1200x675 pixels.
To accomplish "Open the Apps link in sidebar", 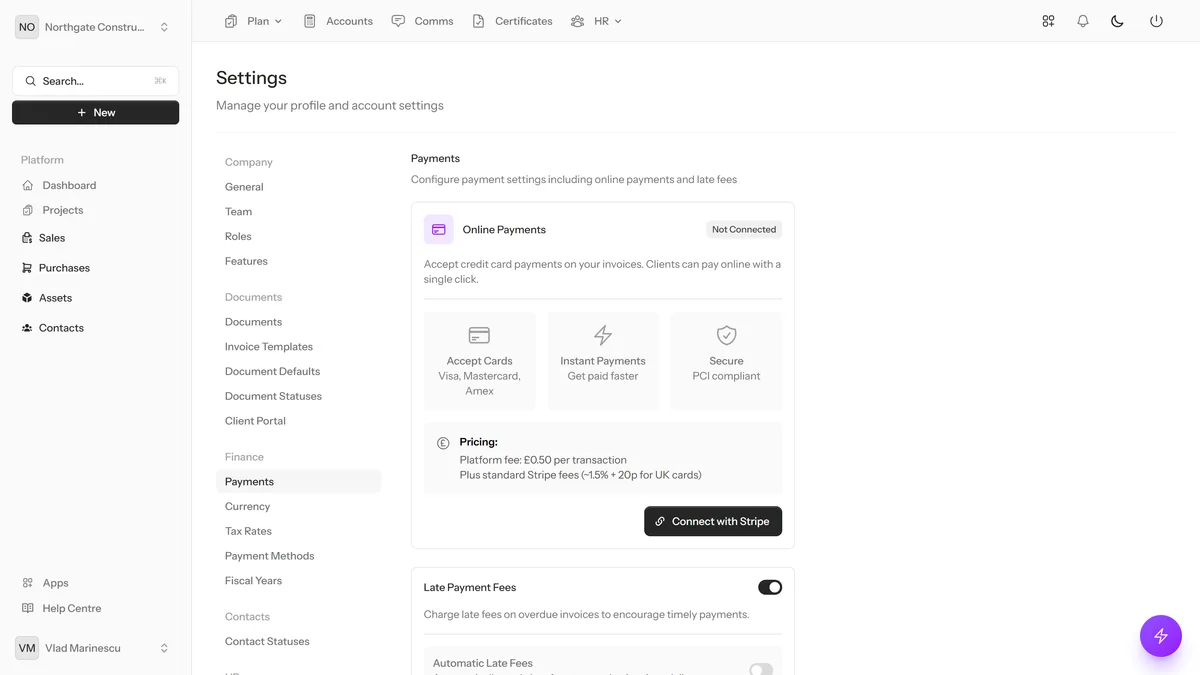I will 56,583.
